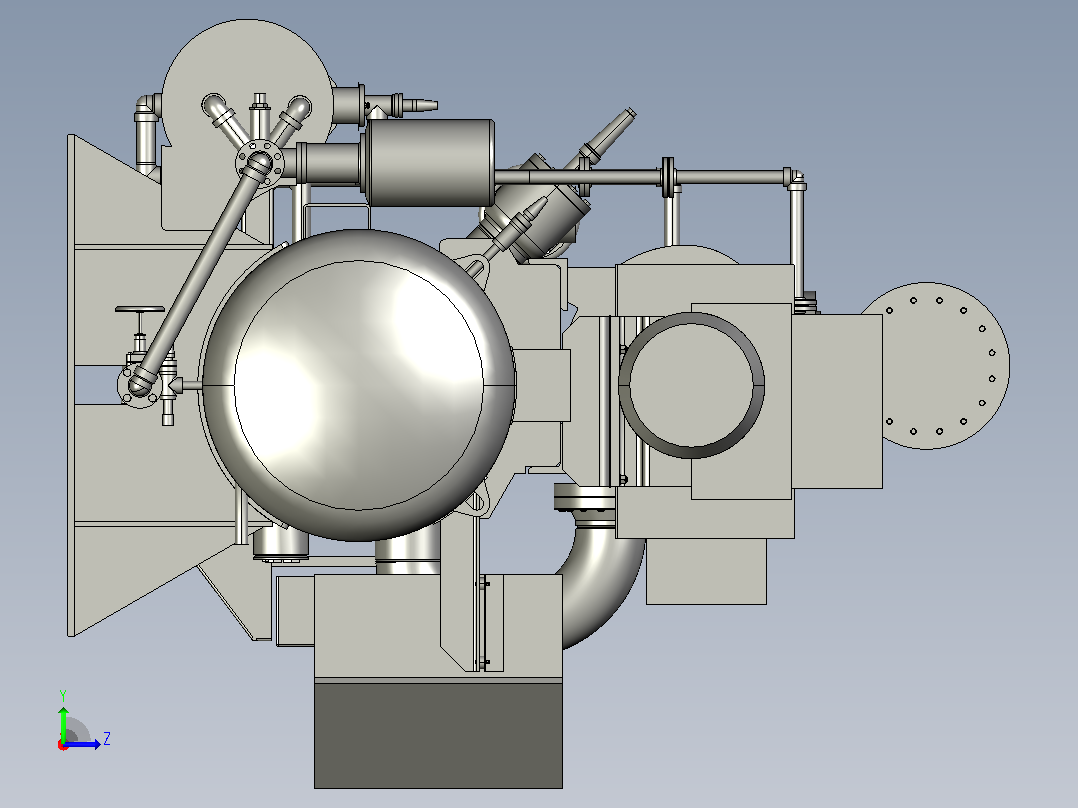
Task: Pick the thin horizontal pipe at the upper right
Action: (x=731, y=178)
